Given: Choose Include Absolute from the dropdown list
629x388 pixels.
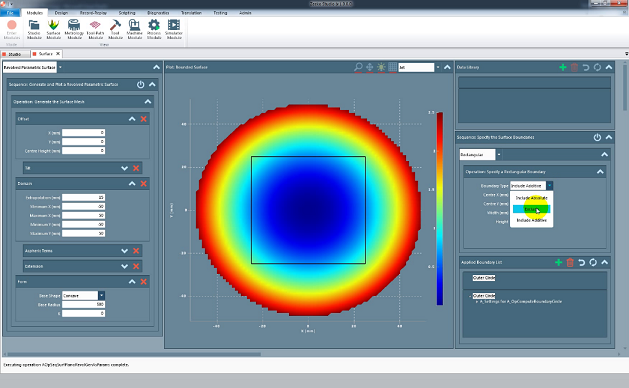Looking at the screenshot, I should (531, 198).
